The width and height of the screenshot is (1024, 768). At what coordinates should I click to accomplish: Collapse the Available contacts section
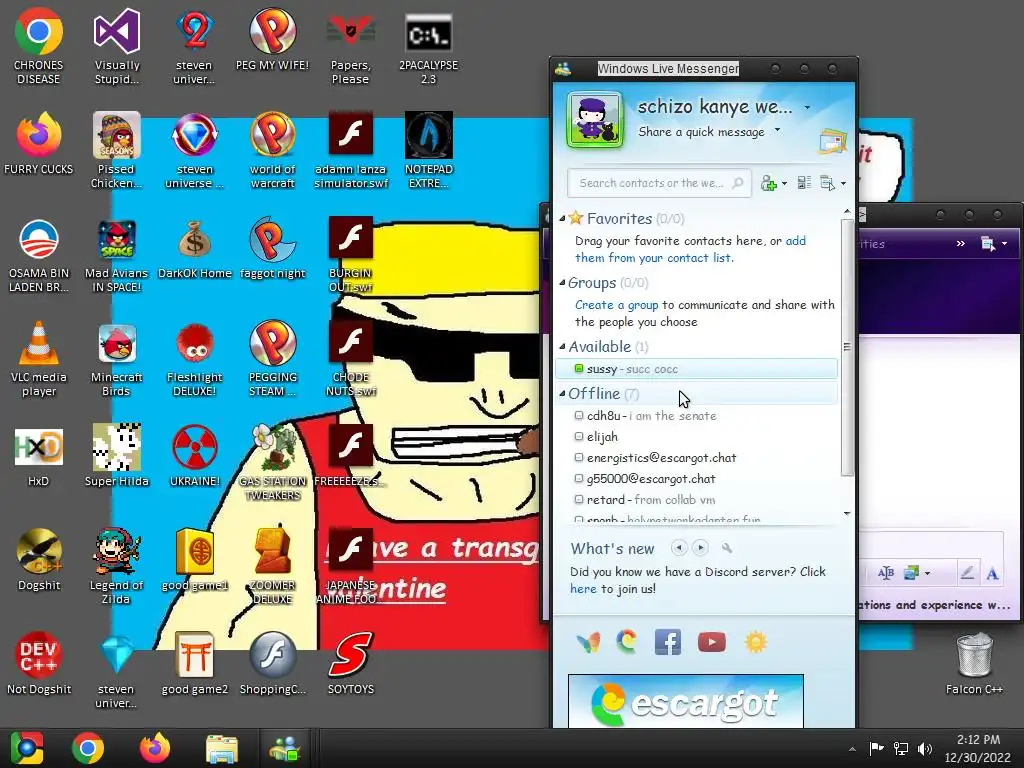tap(562, 347)
